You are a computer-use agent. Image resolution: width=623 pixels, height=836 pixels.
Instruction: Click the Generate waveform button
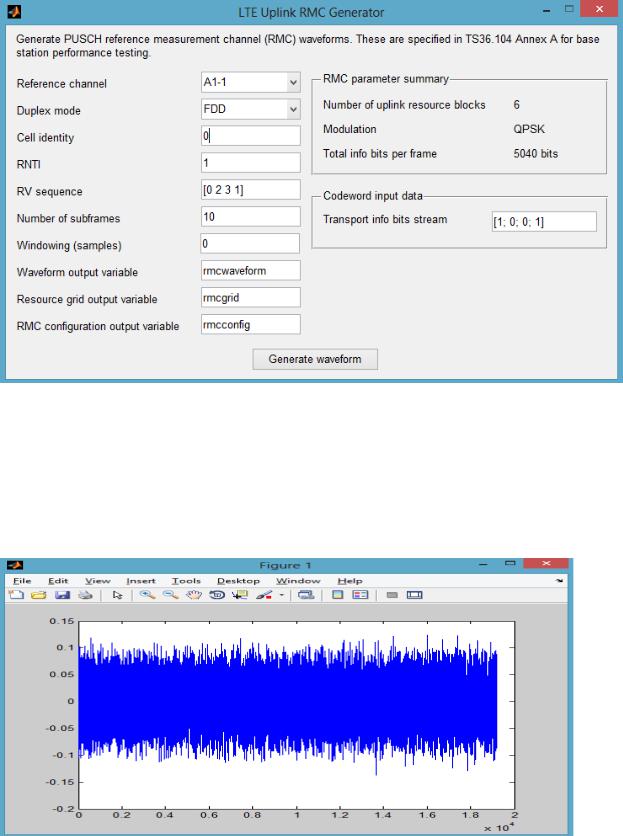pos(315,359)
